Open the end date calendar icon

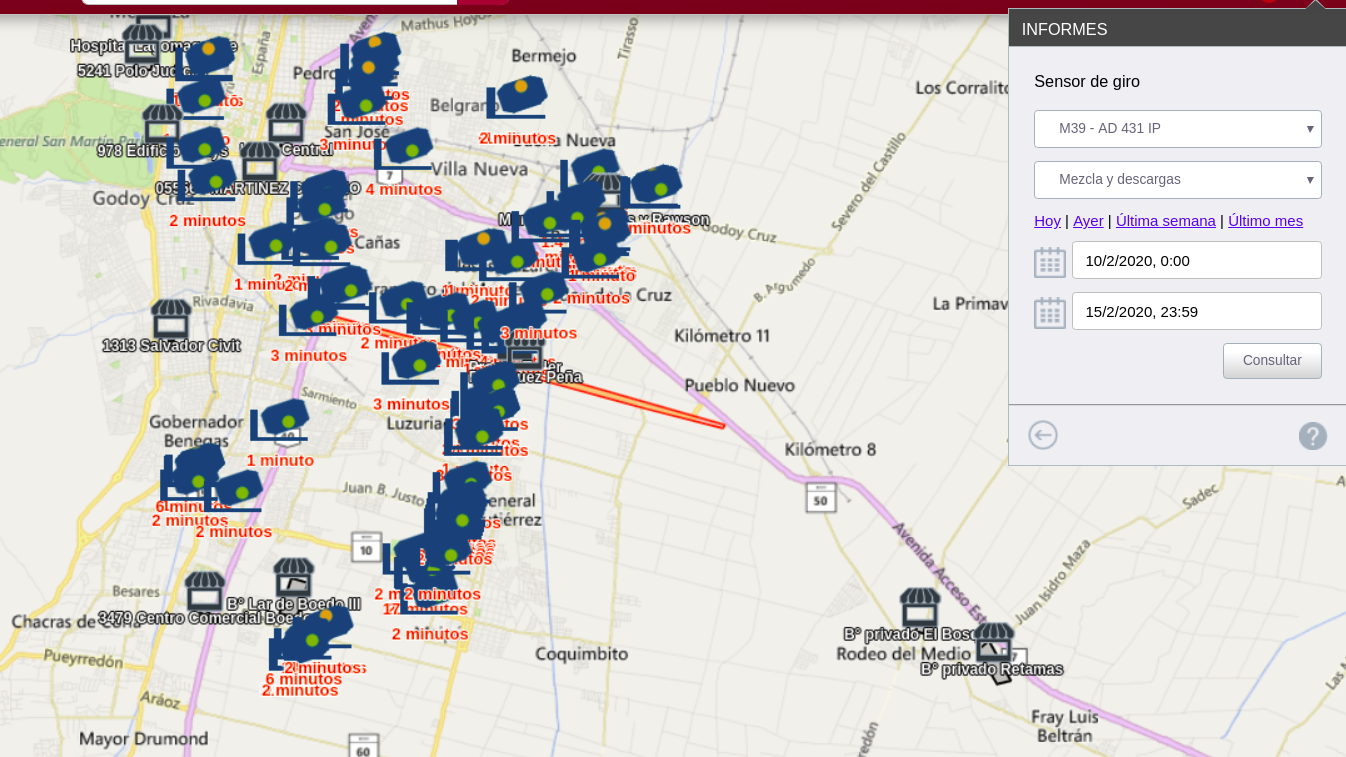1049,313
